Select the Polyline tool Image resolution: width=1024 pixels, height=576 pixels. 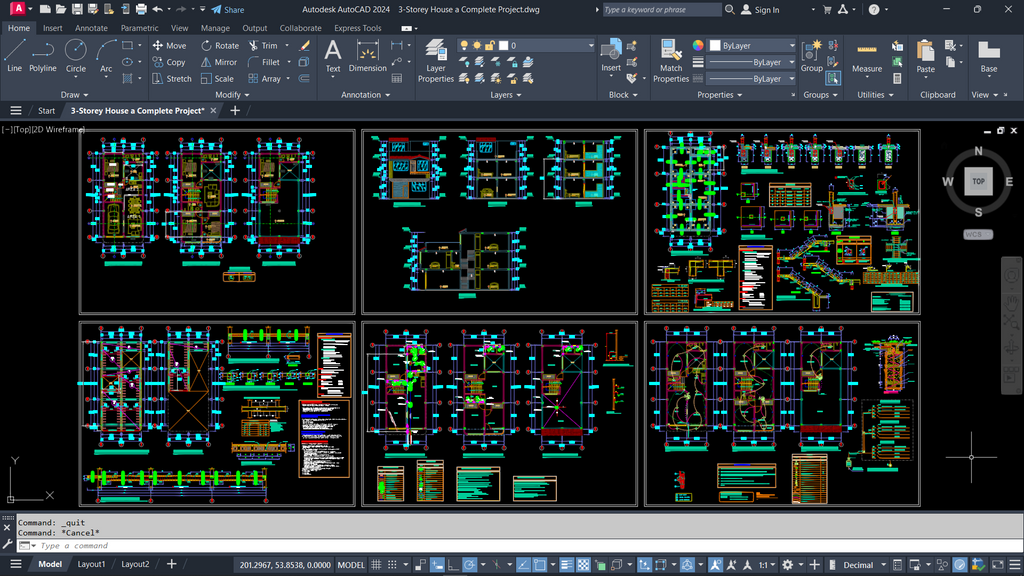(42, 55)
